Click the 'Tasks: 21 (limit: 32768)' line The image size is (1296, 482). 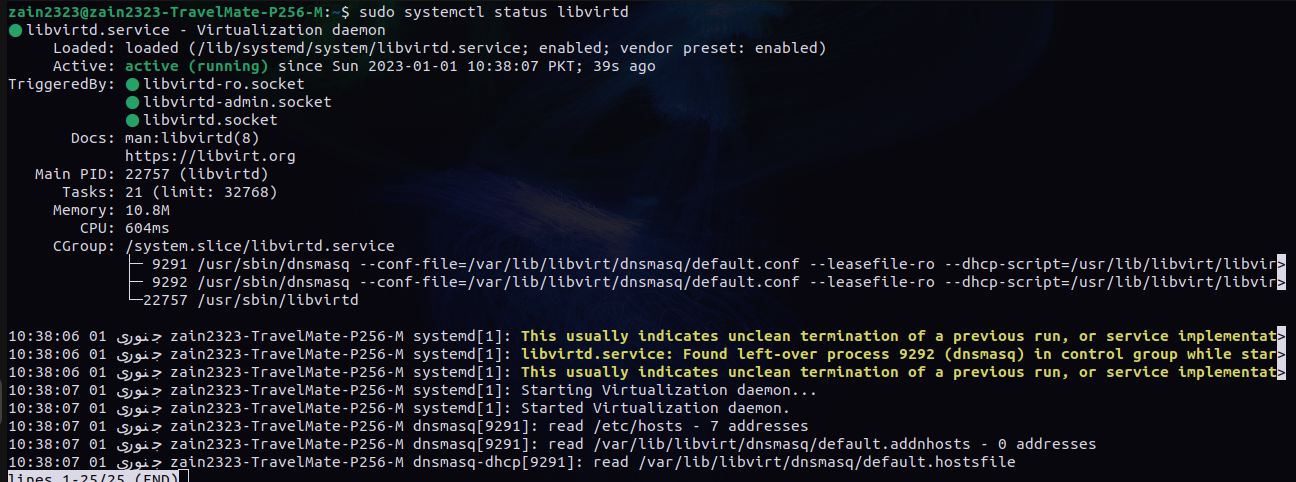click(x=170, y=192)
